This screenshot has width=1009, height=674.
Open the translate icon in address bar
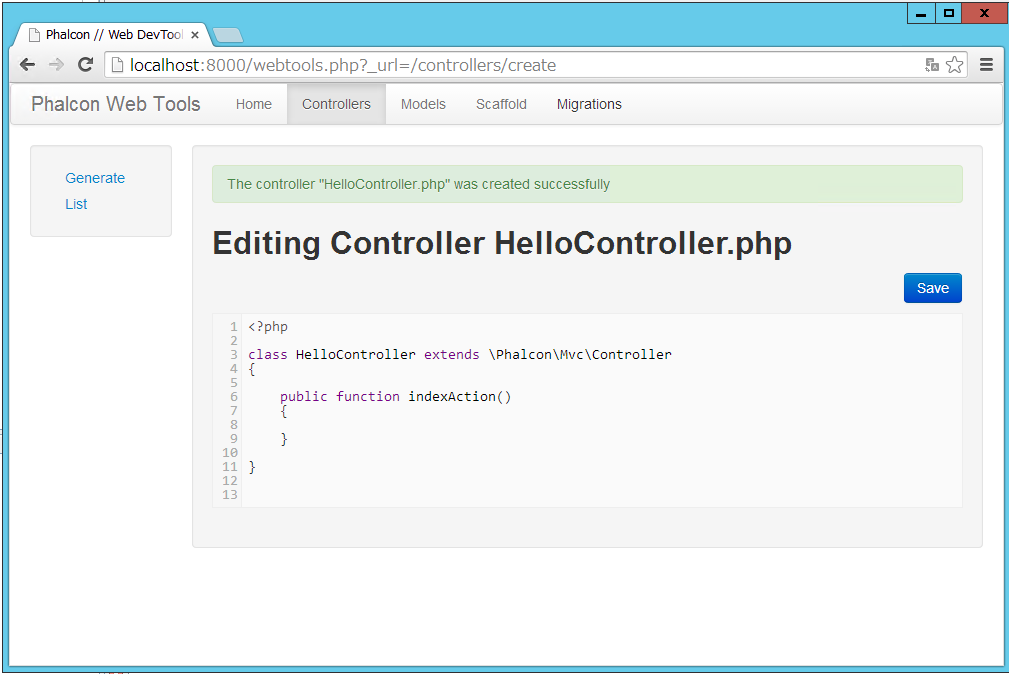[932, 64]
